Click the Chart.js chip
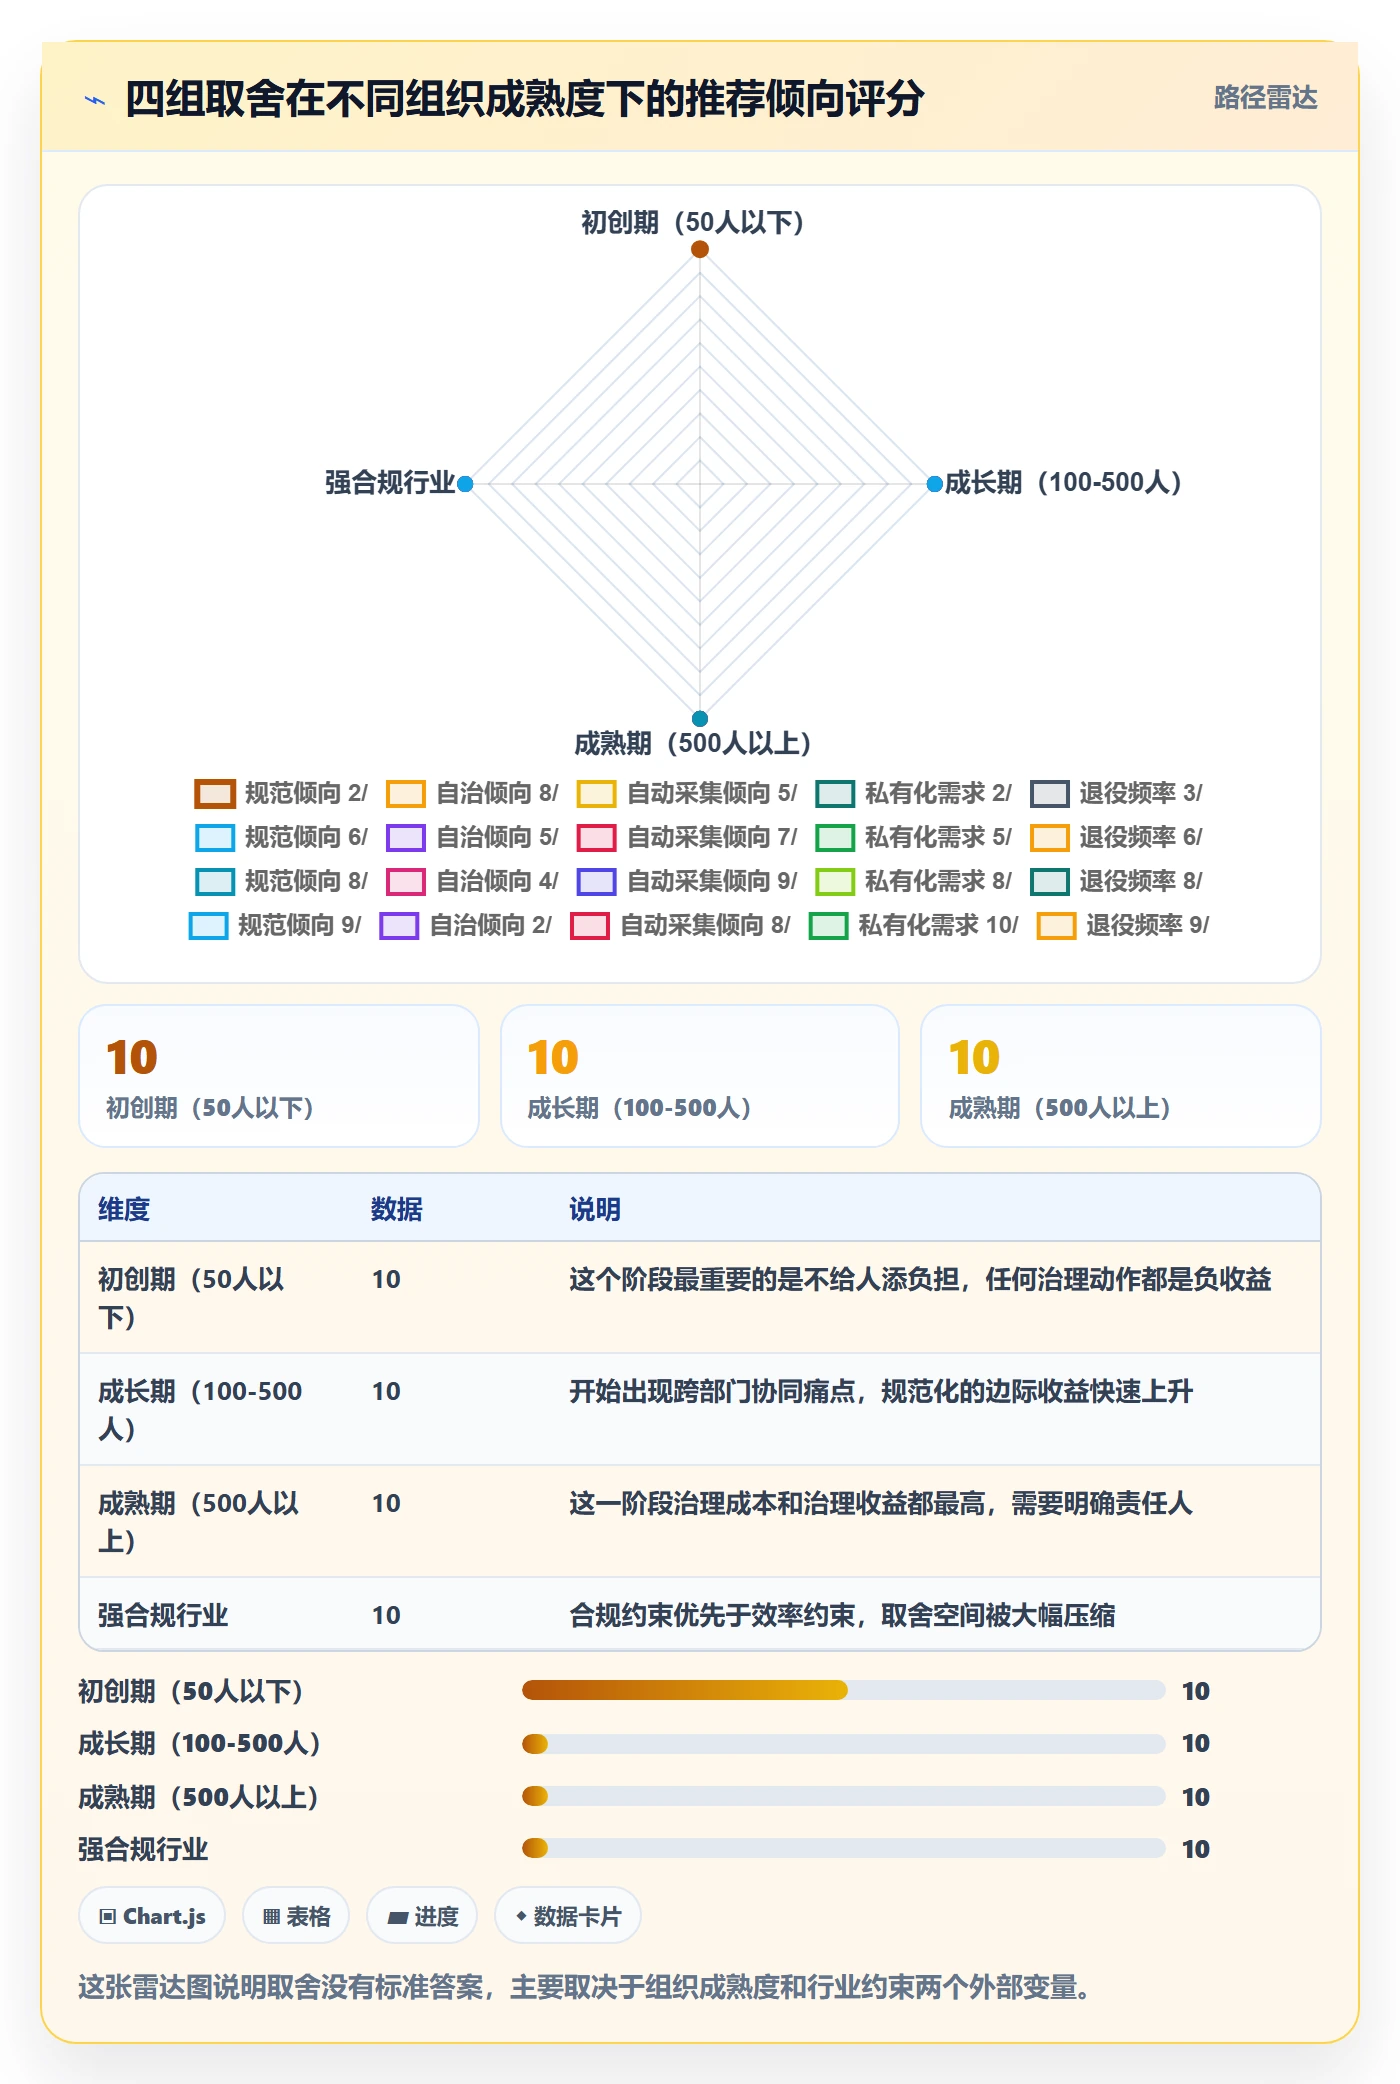Screen dimensions: 1400x2084 [x=152, y=1916]
